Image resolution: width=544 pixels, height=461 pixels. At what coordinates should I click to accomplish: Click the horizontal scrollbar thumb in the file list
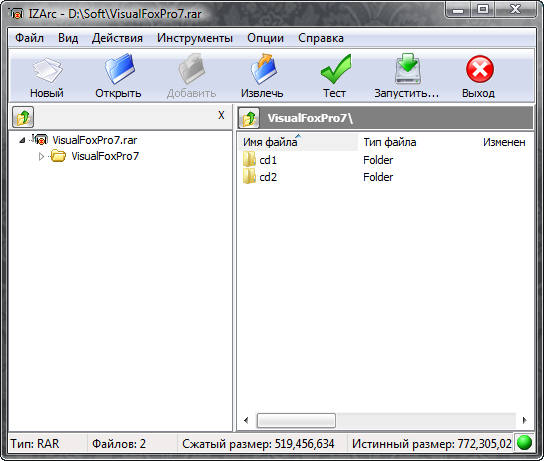point(296,420)
